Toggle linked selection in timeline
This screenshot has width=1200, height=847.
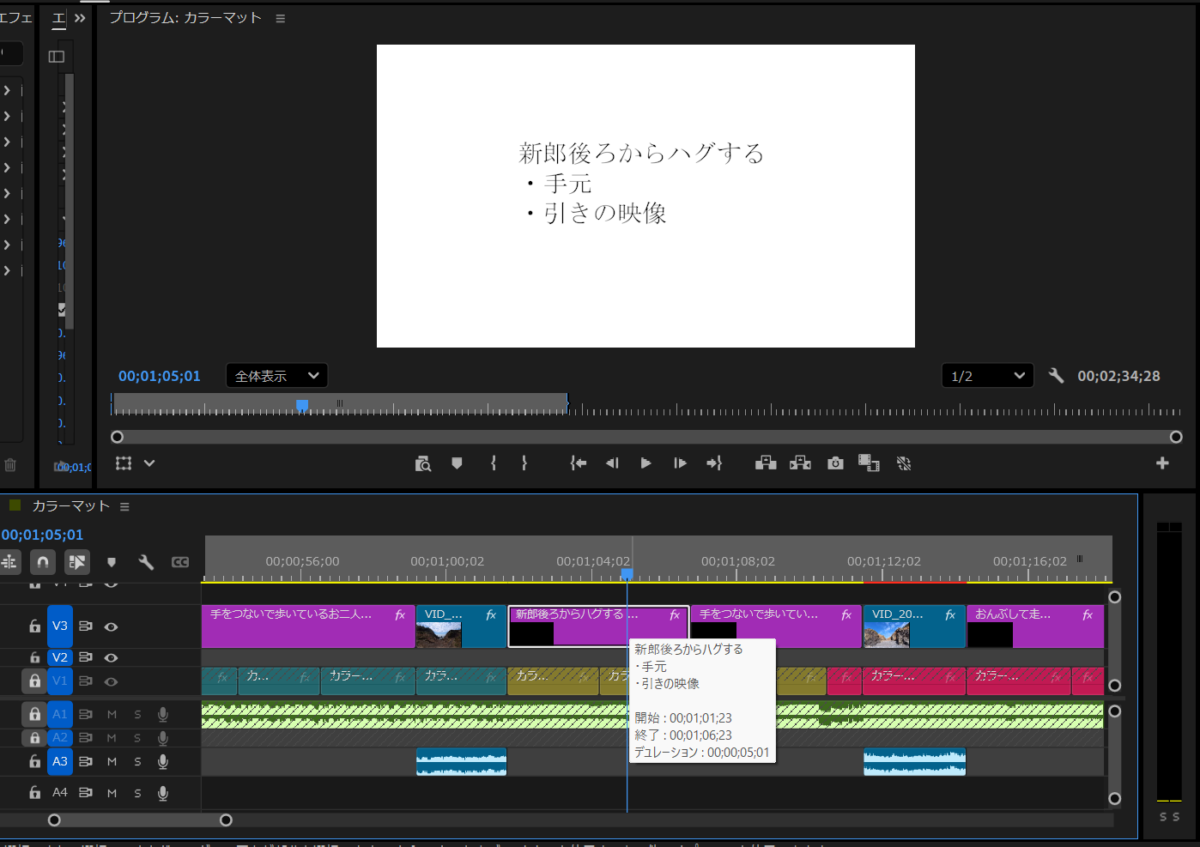pos(77,562)
